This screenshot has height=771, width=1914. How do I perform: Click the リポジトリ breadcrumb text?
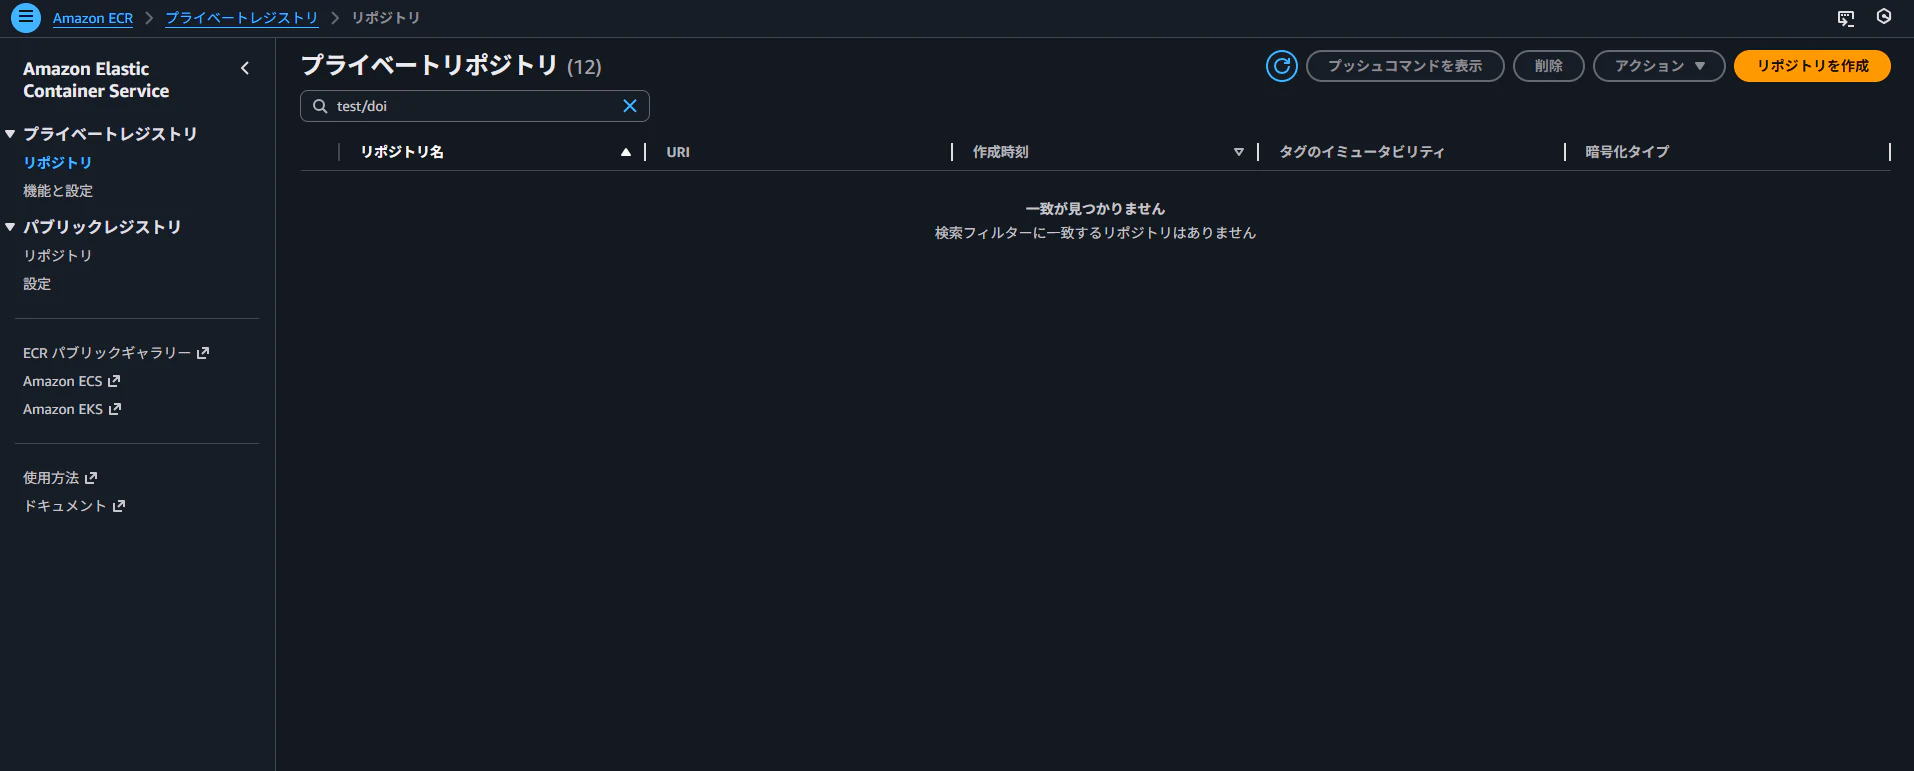pyautogui.click(x=386, y=18)
